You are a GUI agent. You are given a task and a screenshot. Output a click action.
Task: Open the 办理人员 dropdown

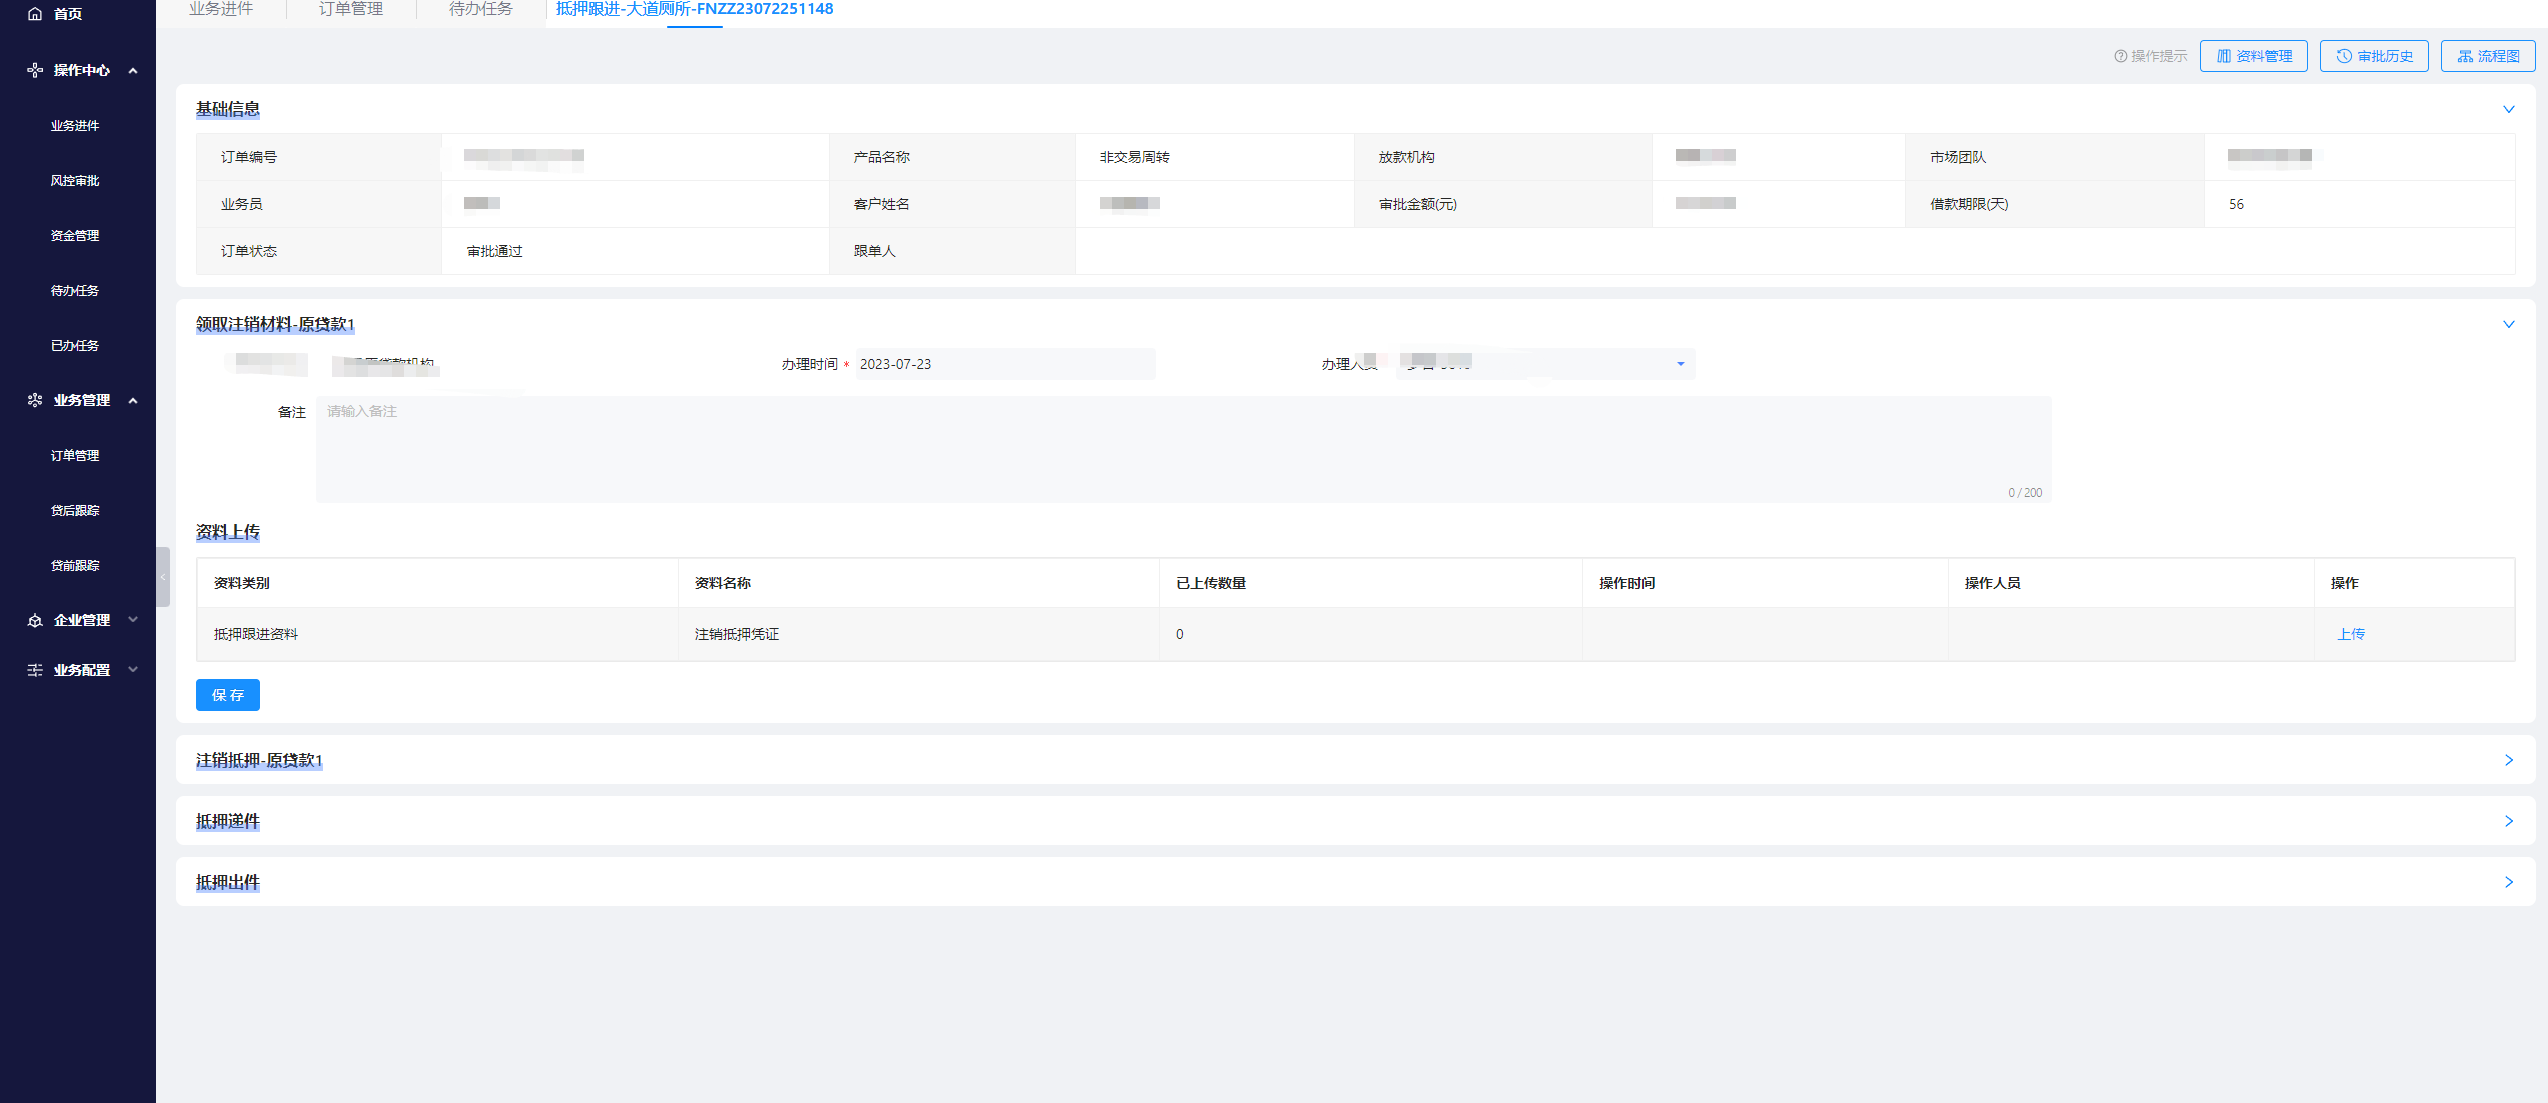click(1546, 364)
